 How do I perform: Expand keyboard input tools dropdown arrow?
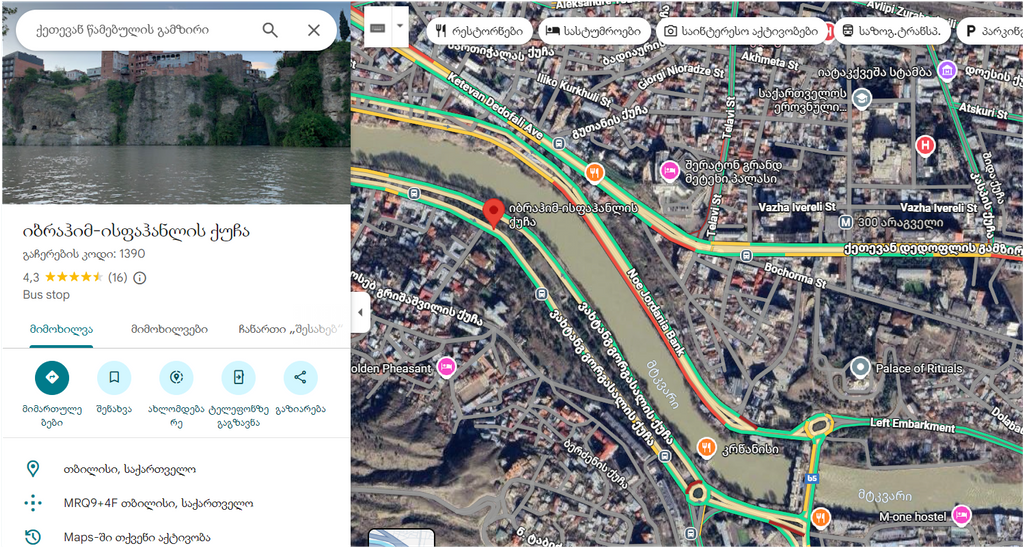point(400,29)
